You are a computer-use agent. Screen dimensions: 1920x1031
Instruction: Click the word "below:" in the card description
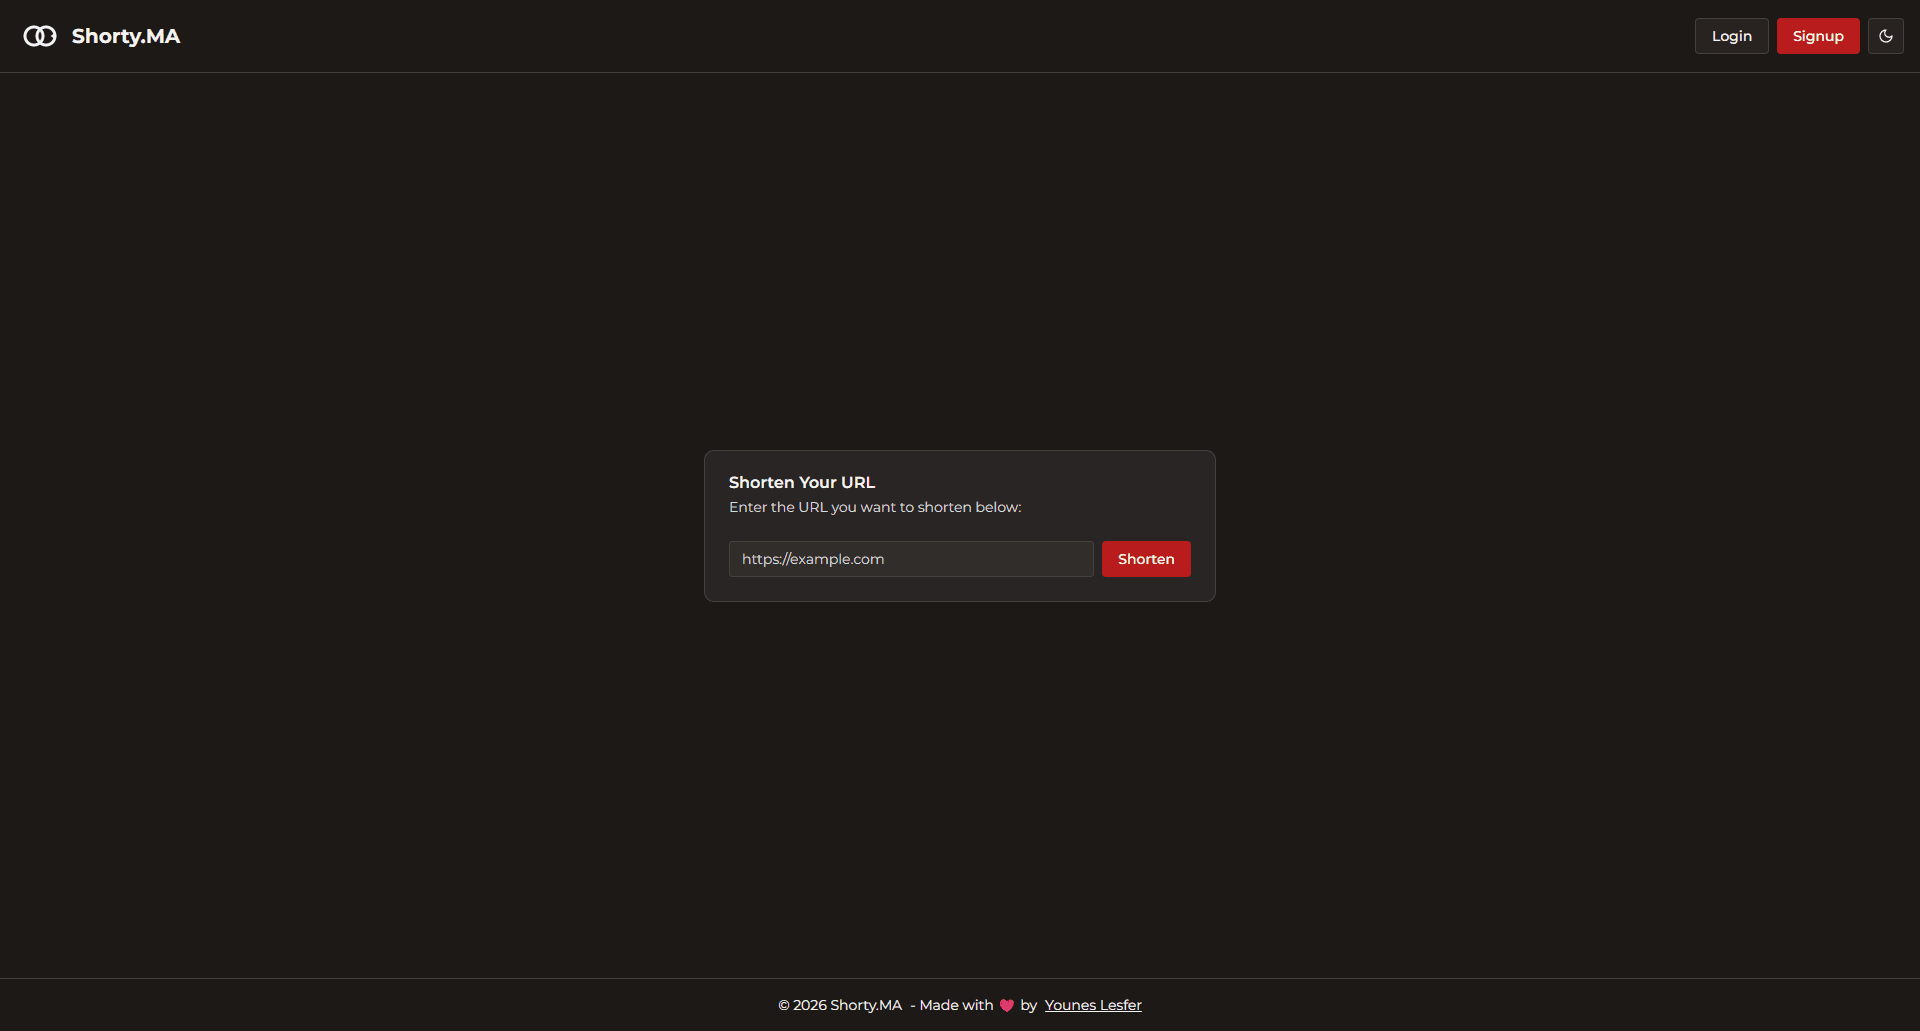(x=998, y=507)
